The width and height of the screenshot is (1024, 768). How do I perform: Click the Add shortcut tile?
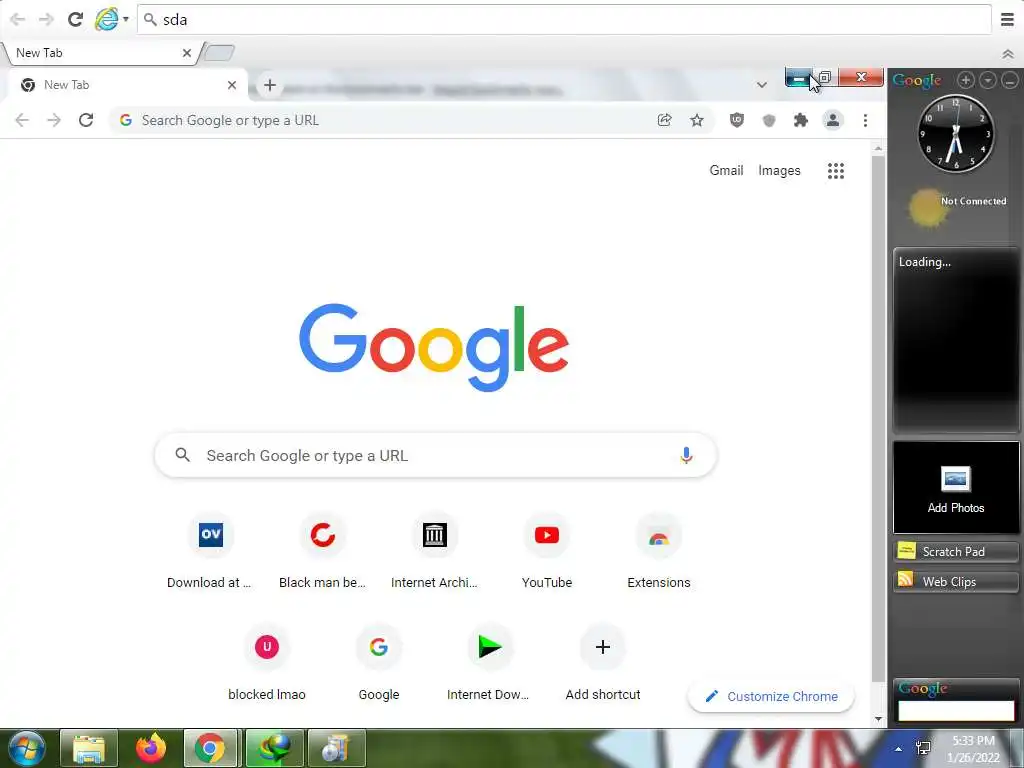click(603, 664)
